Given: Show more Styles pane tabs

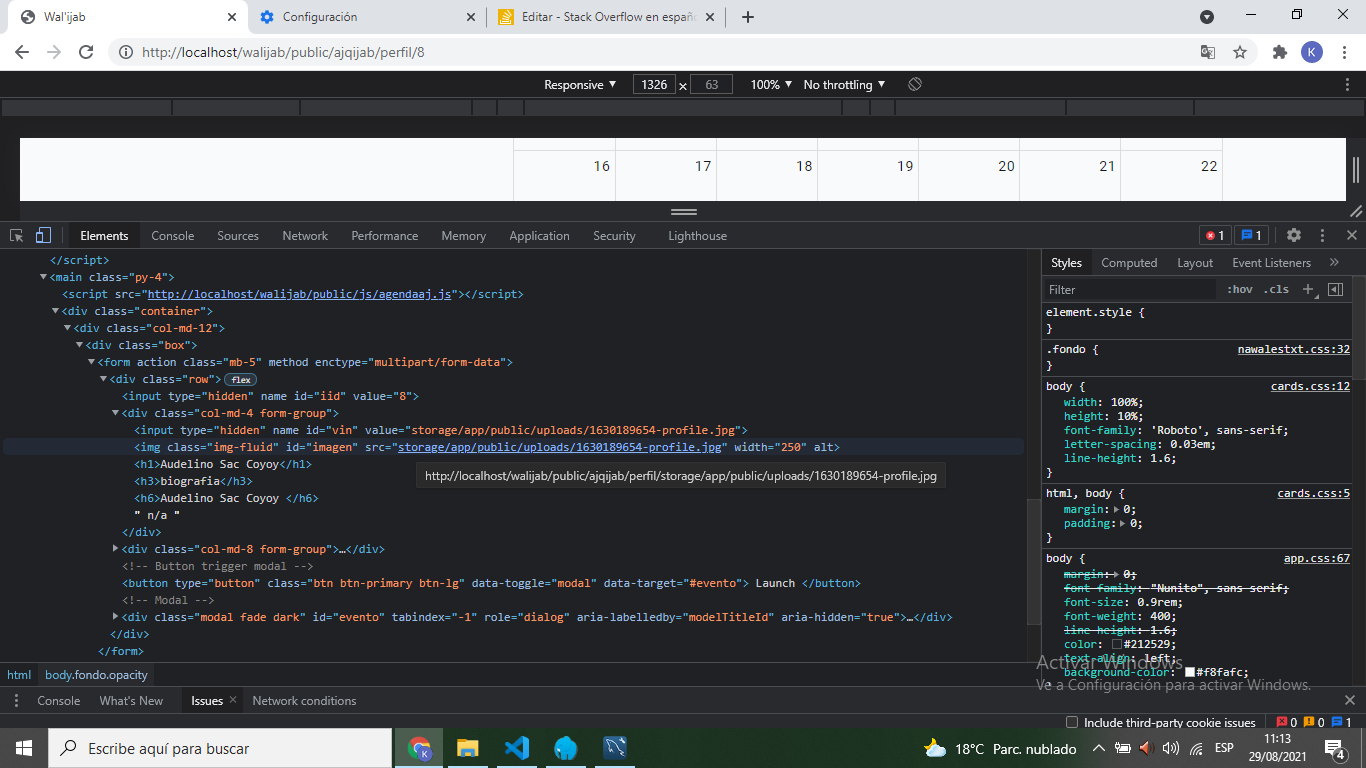Looking at the screenshot, I should coord(1334,262).
